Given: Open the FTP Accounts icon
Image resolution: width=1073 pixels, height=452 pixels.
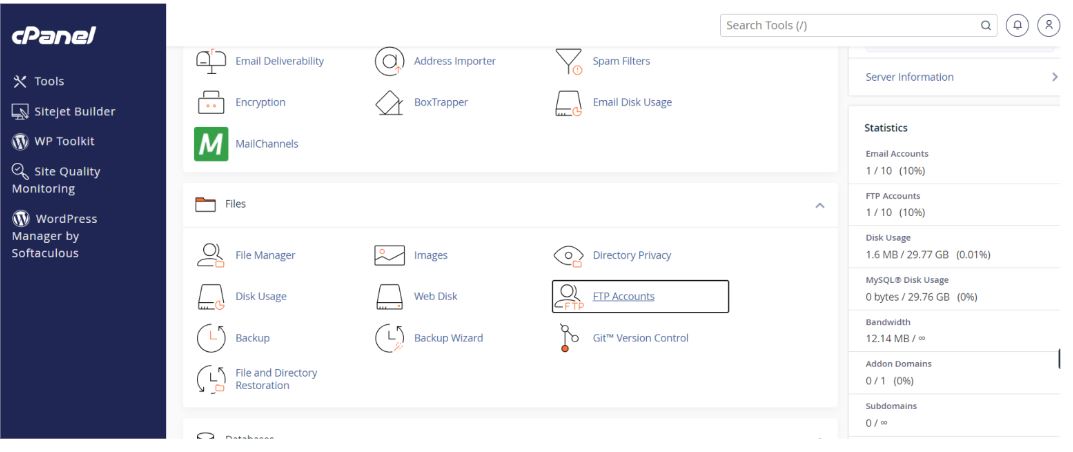Looking at the screenshot, I should (x=569, y=297).
